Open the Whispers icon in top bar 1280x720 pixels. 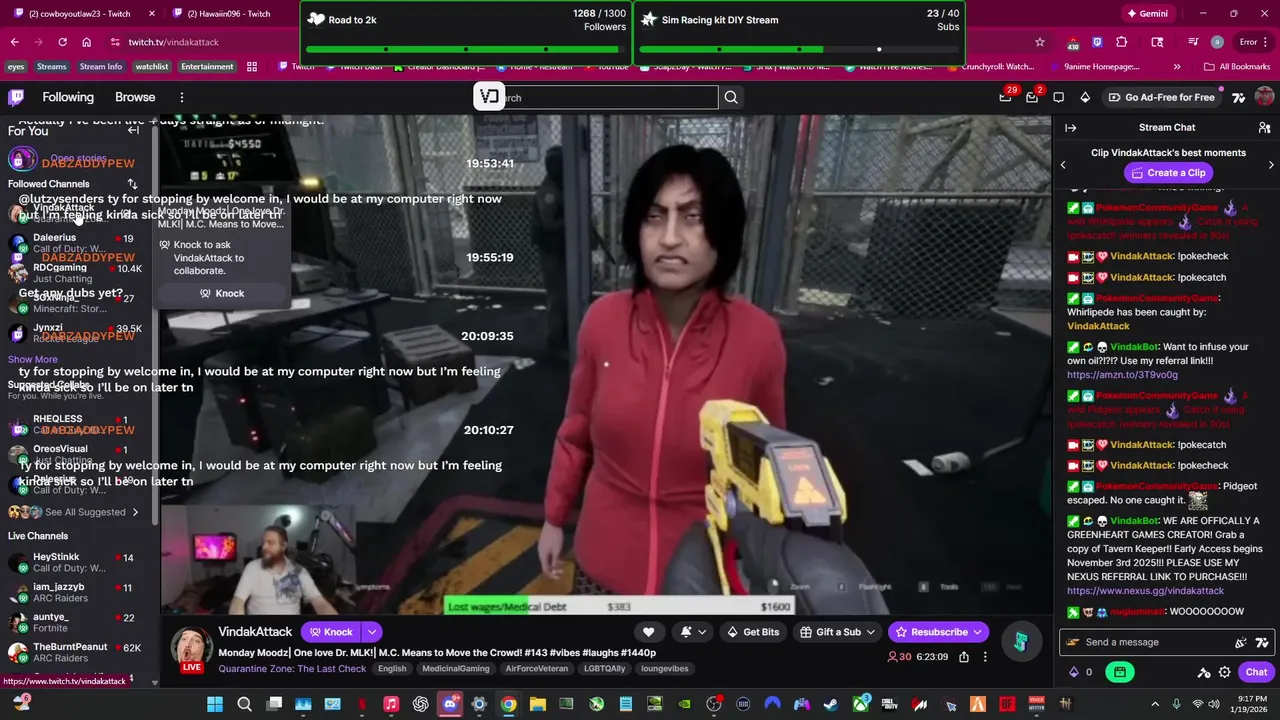1059,97
